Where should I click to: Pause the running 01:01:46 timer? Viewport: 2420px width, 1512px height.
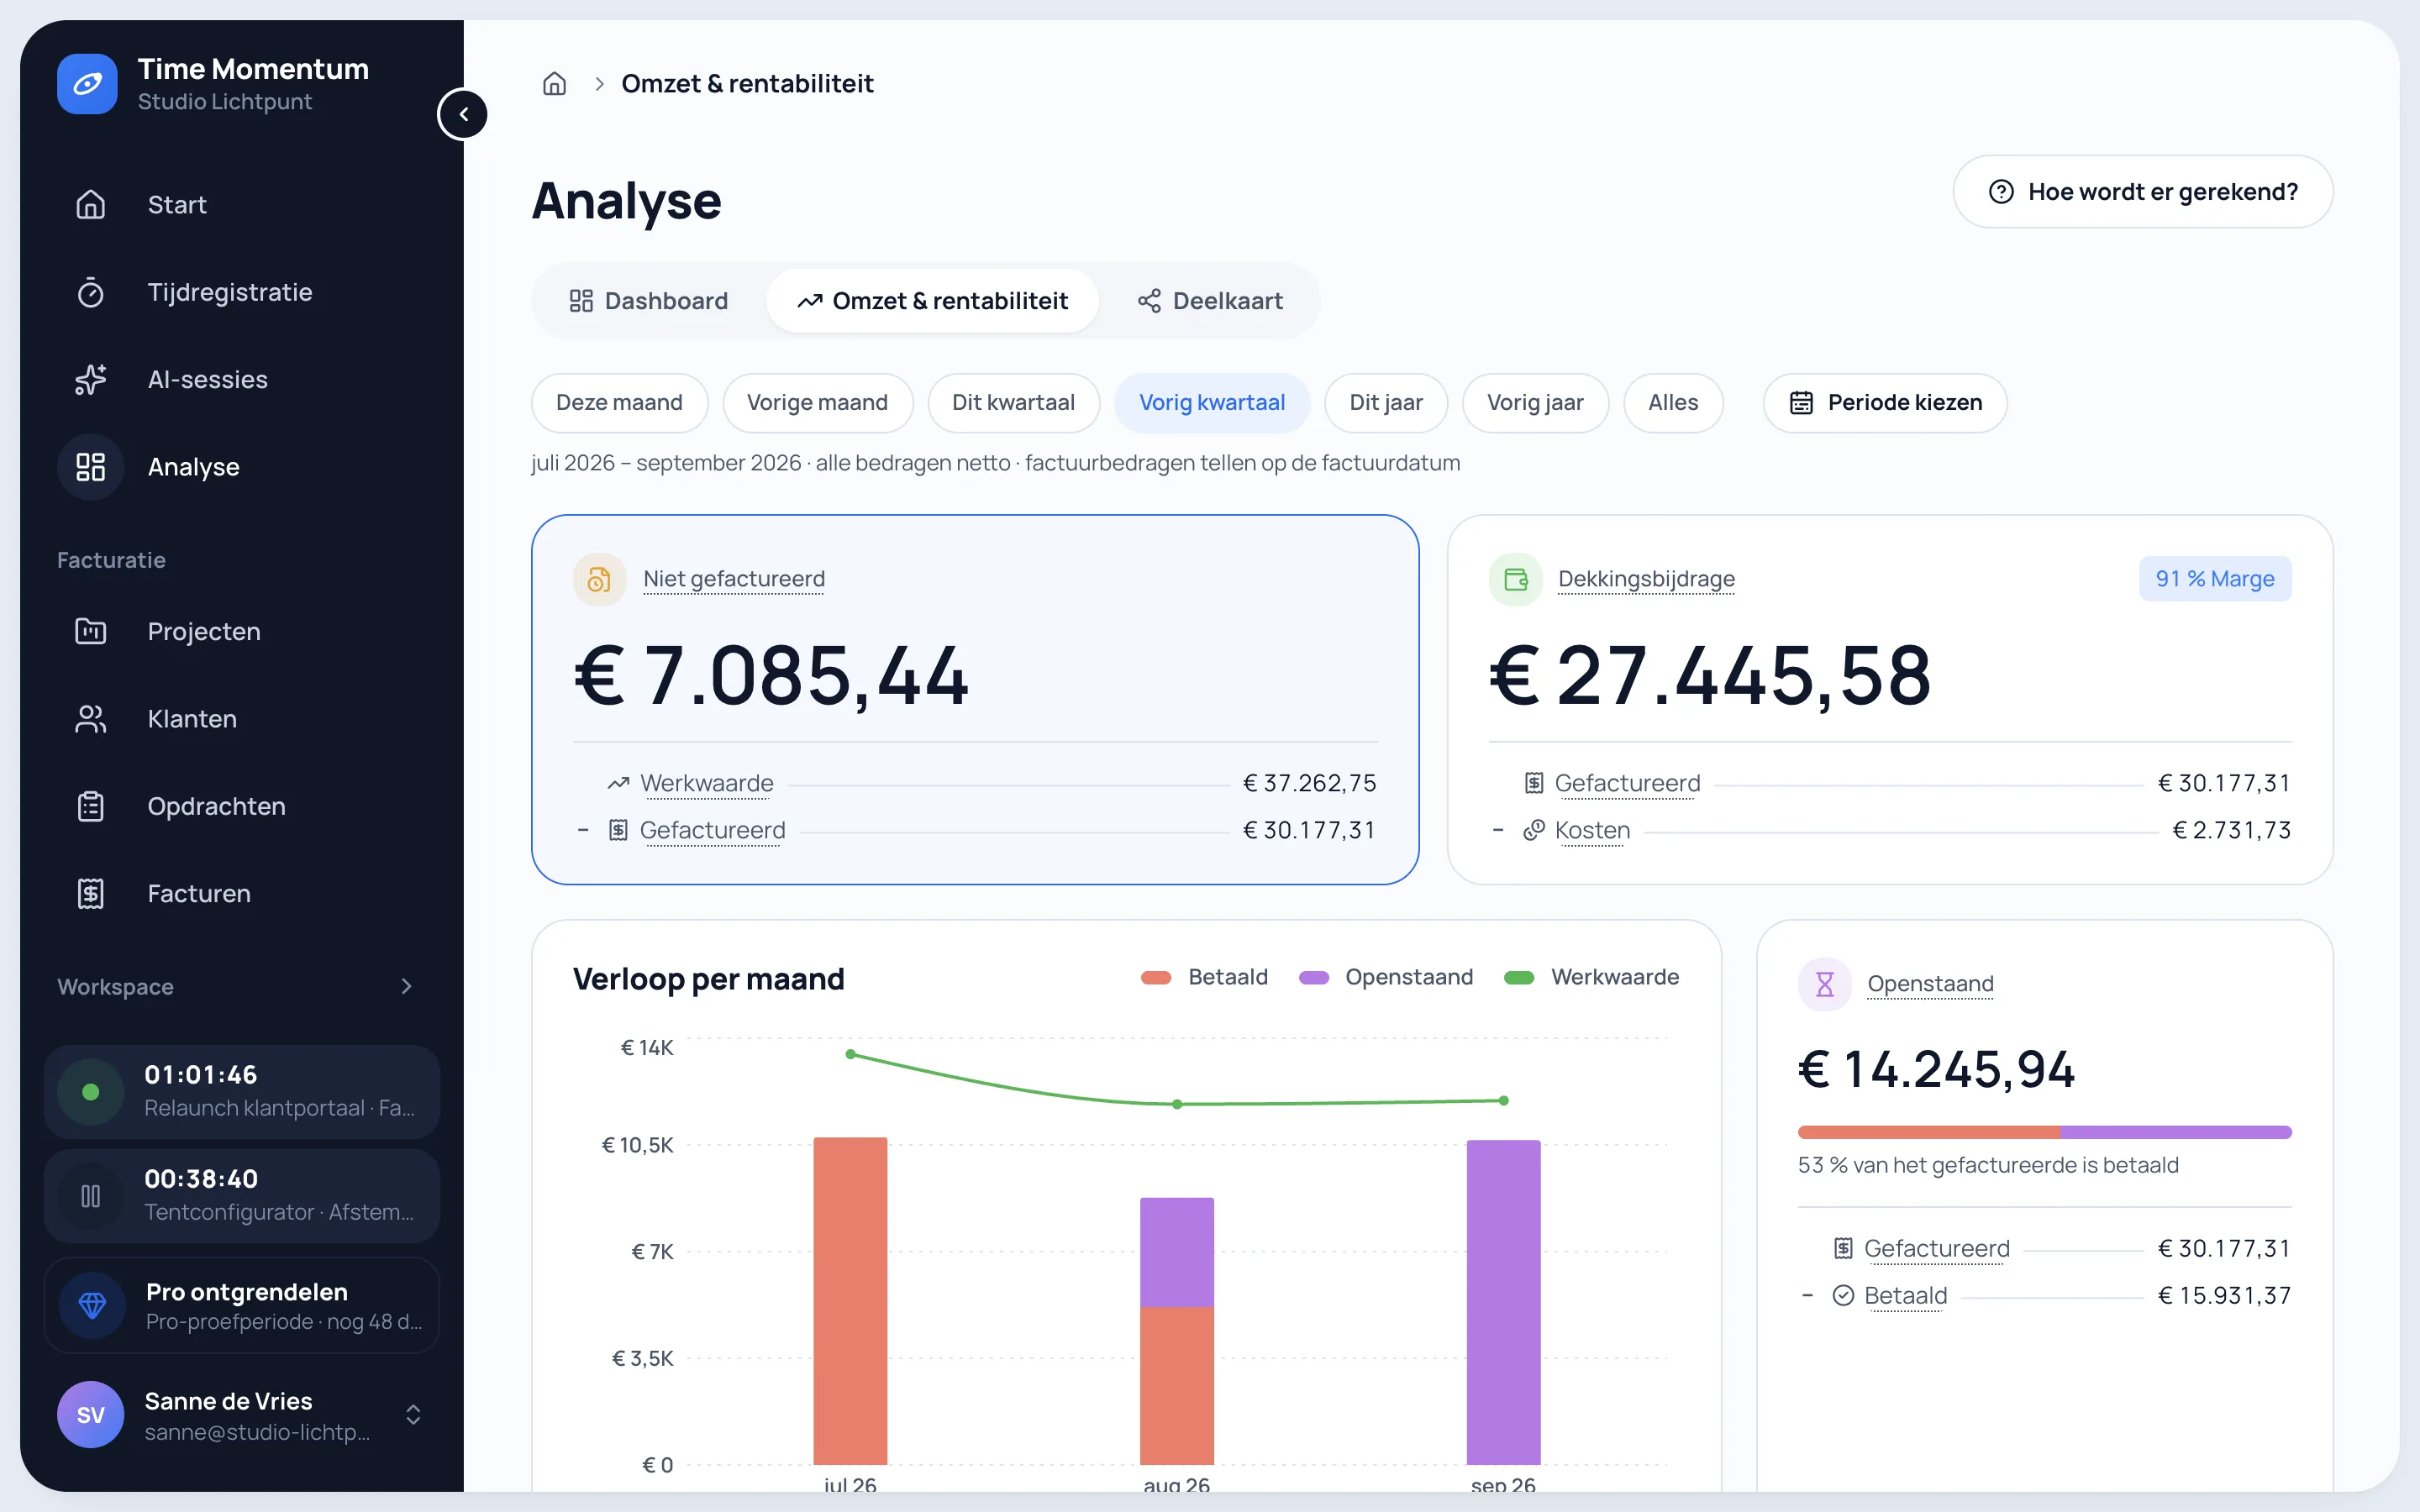[91, 1092]
